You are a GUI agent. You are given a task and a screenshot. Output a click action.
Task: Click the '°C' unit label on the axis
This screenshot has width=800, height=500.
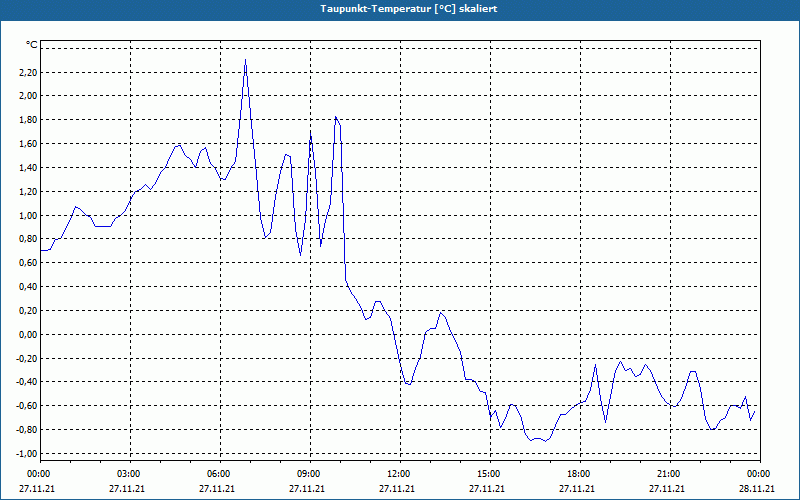(x=32, y=45)
